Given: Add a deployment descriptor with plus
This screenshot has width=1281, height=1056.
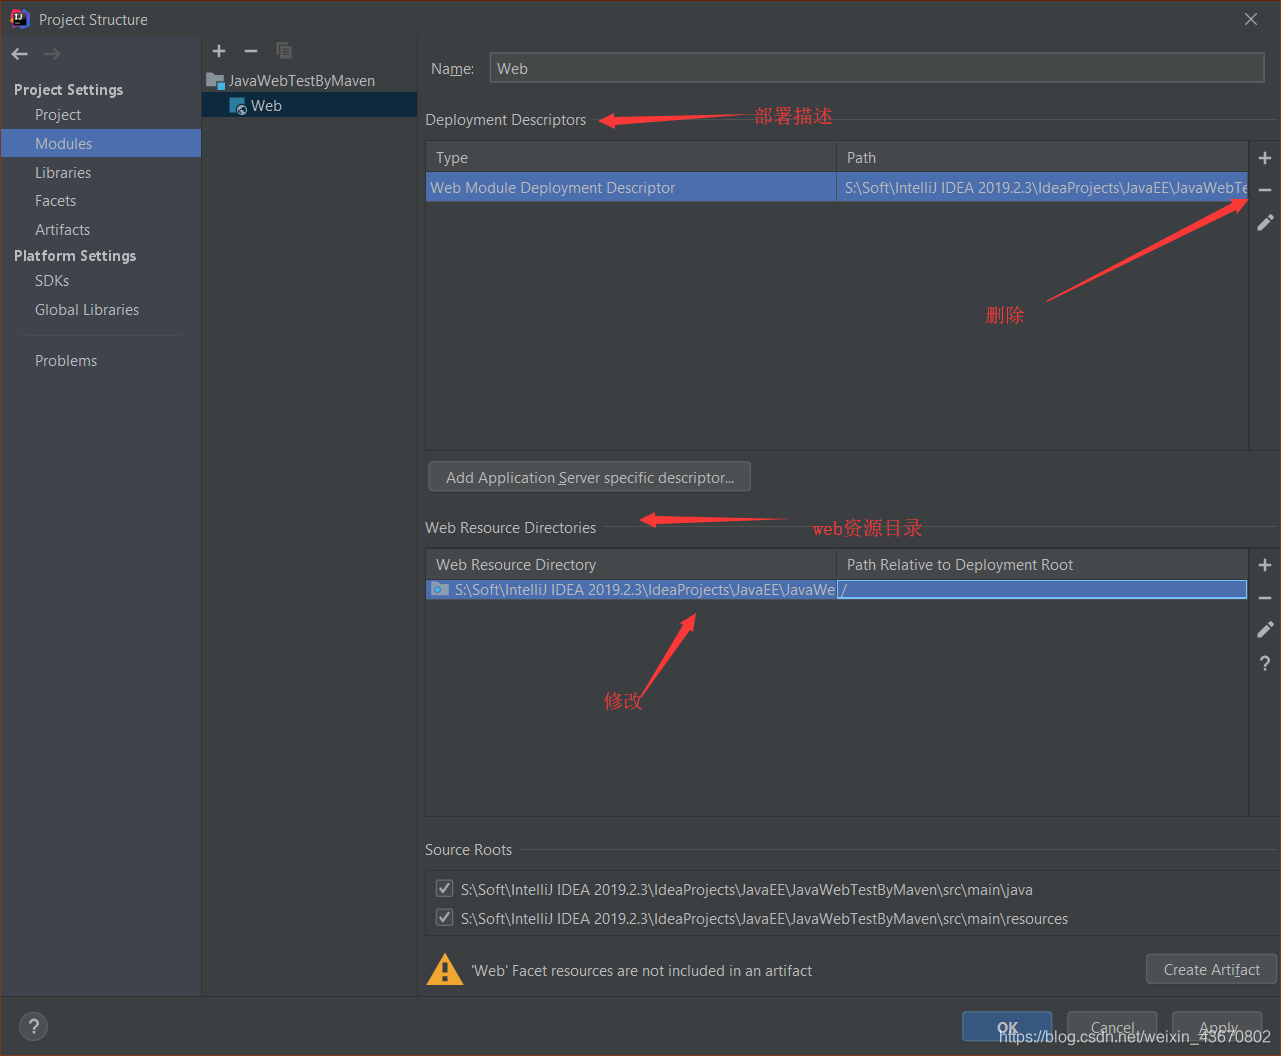Looking at the screenshot, I should coord(1265,158).
